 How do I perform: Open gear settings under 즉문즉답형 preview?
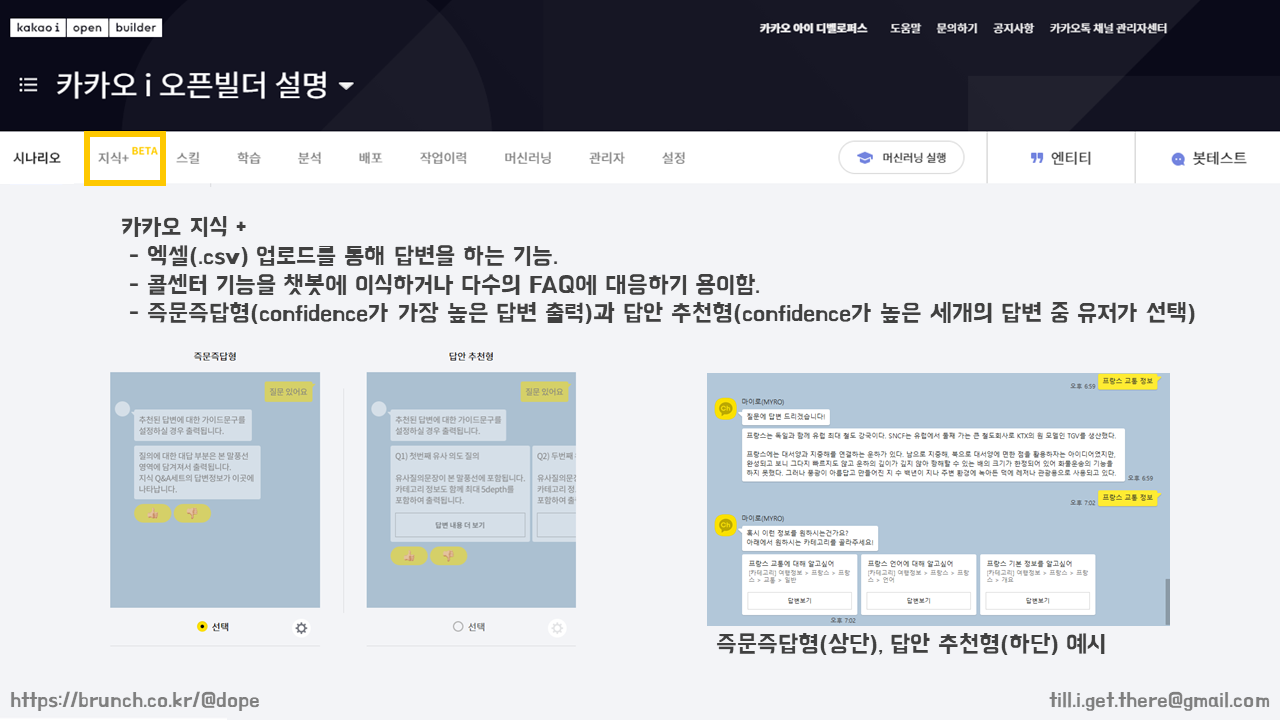click(301, 628)
